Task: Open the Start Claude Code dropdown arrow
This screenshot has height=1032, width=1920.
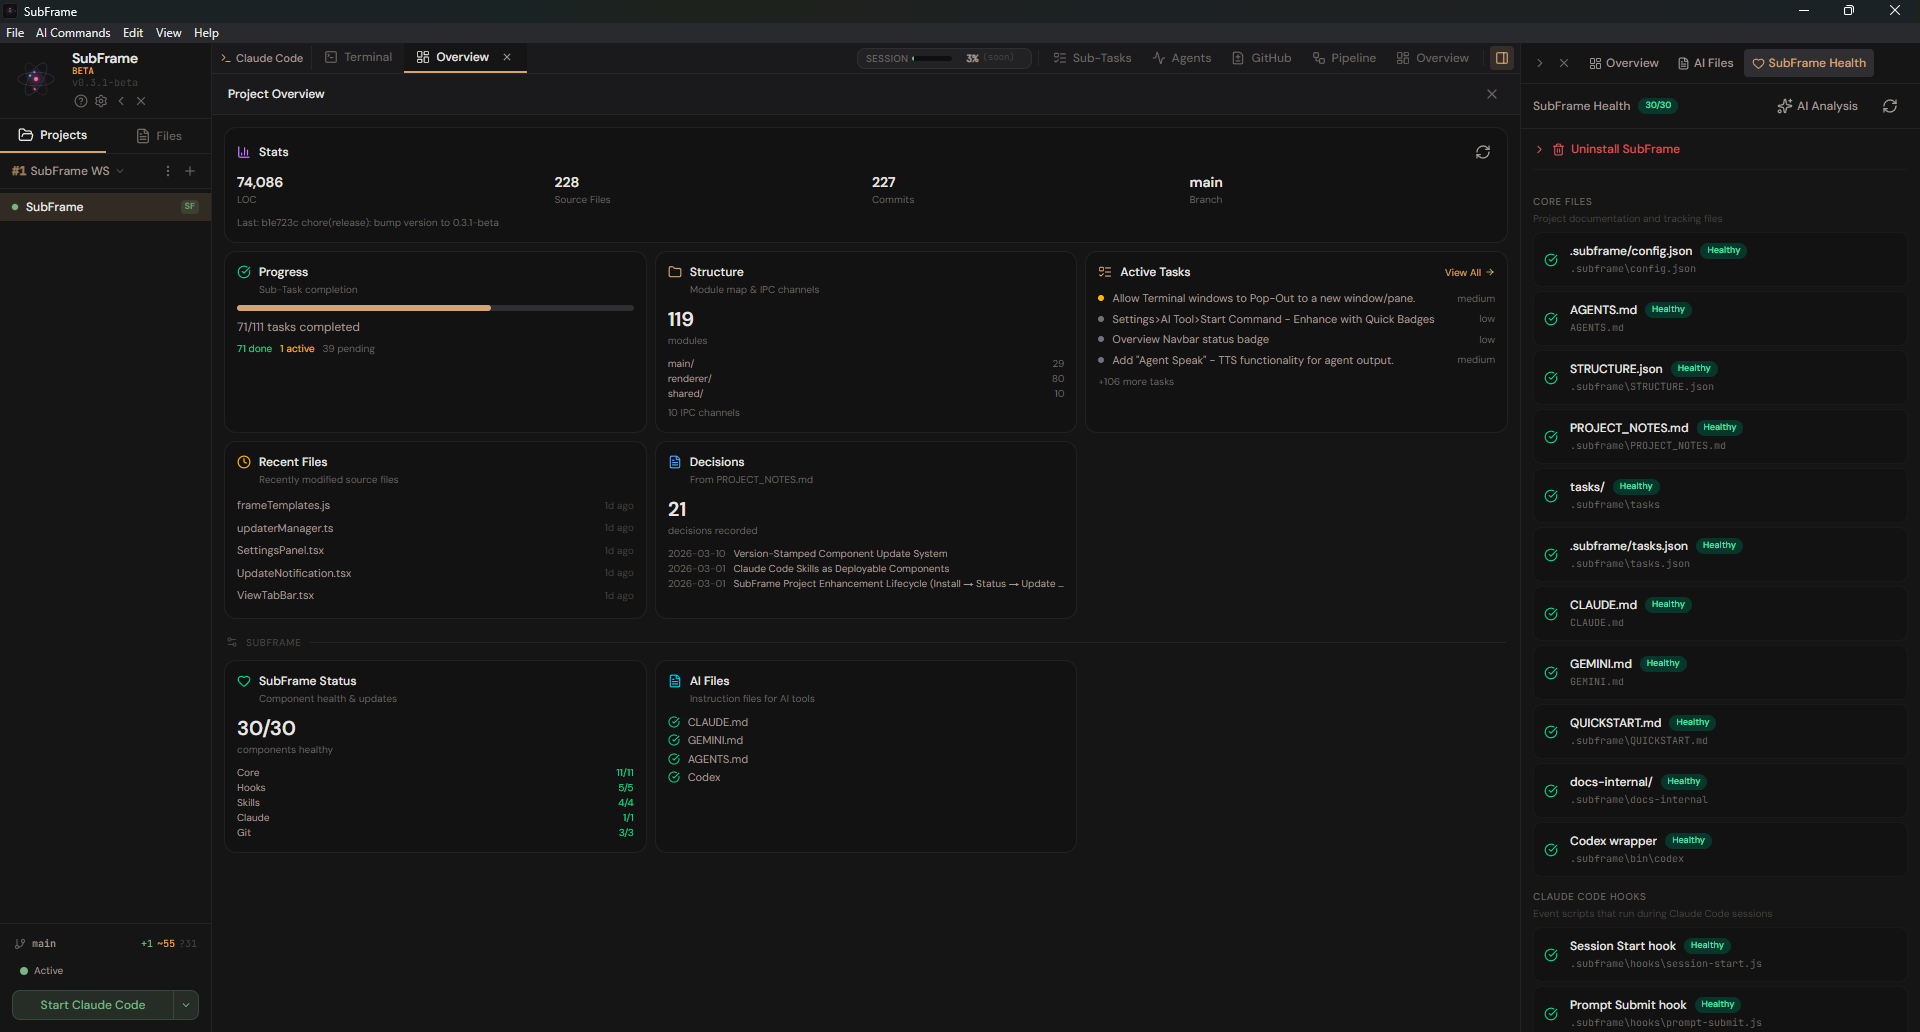Action: (187, 1004)
